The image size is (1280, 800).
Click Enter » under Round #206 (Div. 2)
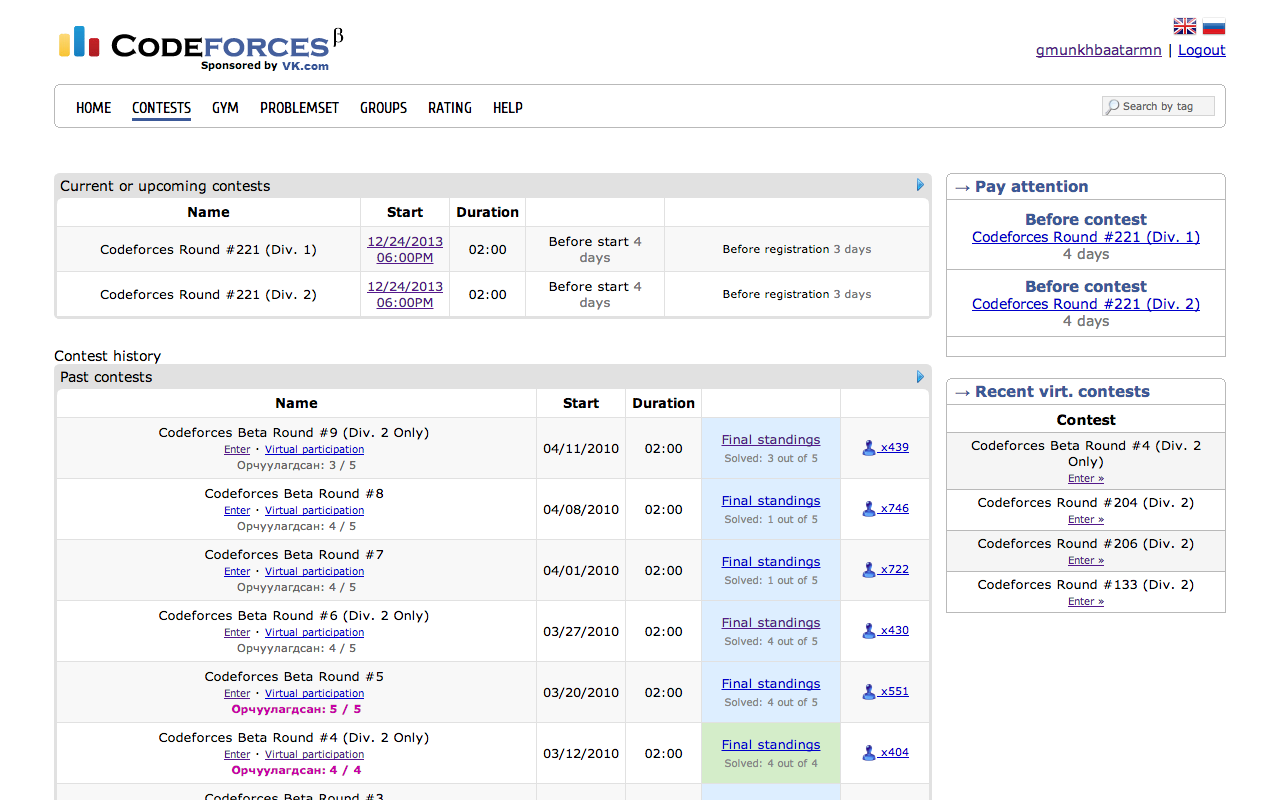1086,561
